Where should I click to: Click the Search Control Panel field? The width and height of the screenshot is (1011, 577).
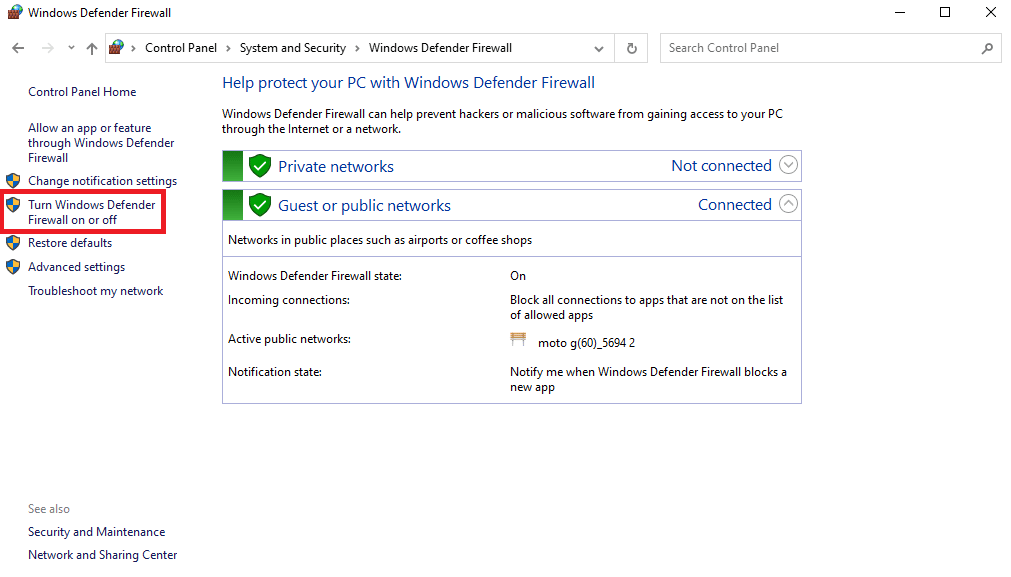pos(821,48)
